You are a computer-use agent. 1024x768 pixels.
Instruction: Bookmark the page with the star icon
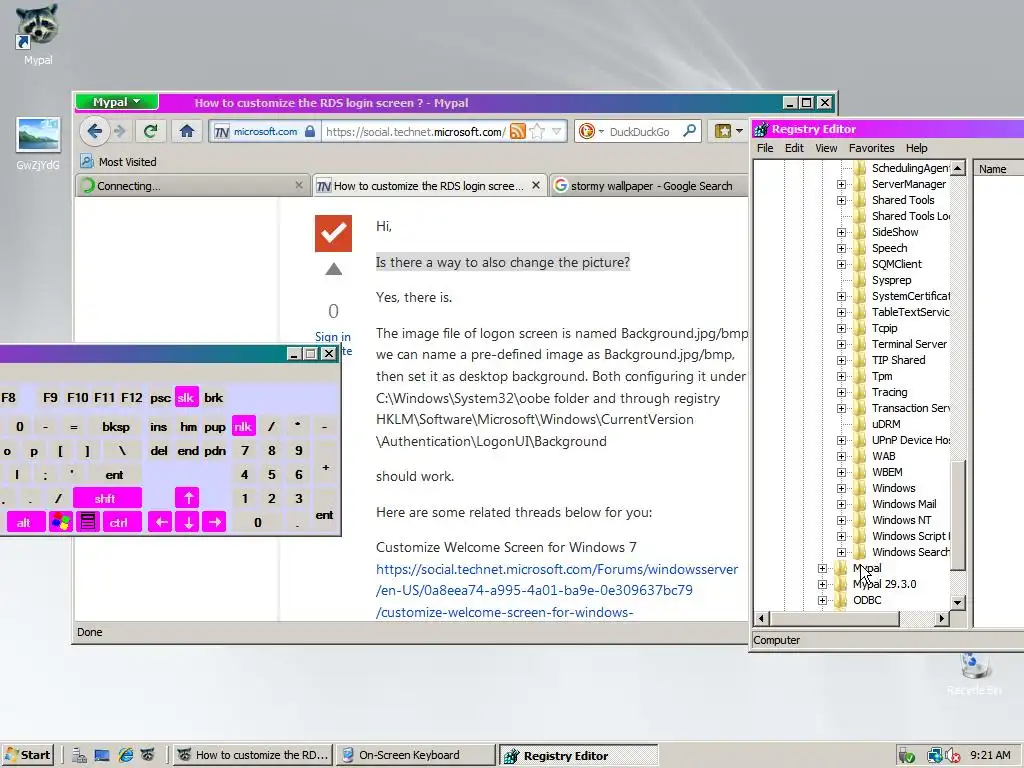pyautogui.click(x=537, y=131)
